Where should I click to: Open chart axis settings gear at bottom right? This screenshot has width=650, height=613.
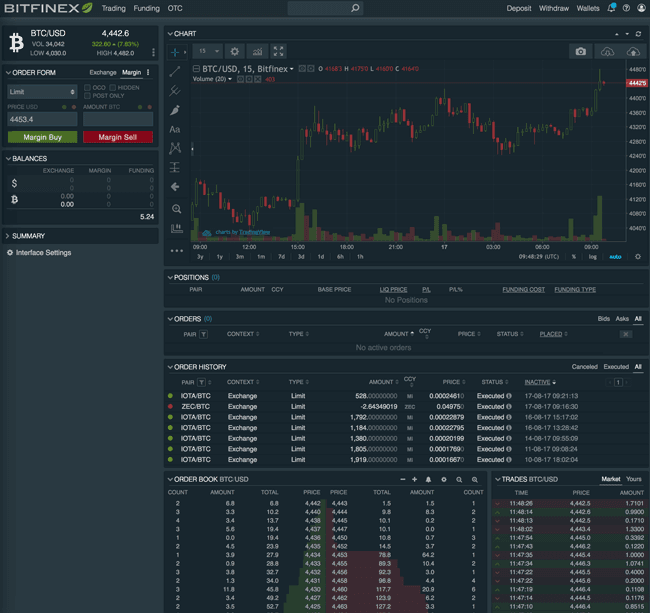click(638, 257)
